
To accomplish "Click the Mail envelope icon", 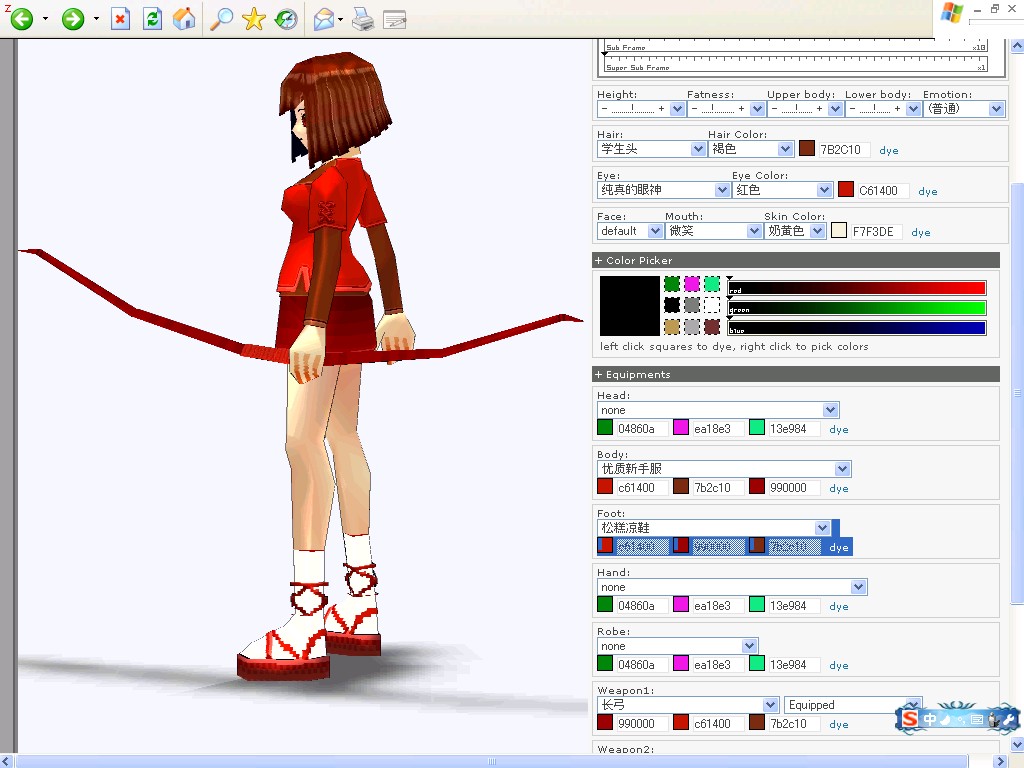I will tap(324, 19).
